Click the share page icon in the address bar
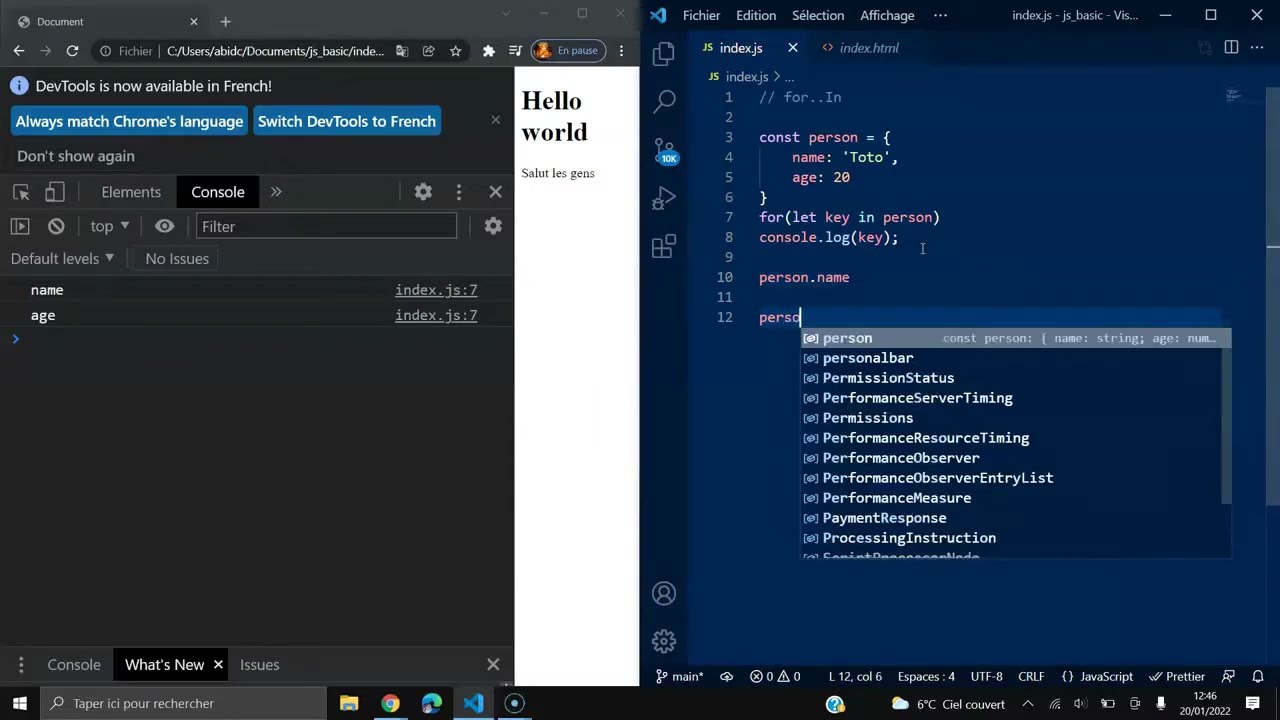Viewport: 1280px width, 720px height. (429, 51)
